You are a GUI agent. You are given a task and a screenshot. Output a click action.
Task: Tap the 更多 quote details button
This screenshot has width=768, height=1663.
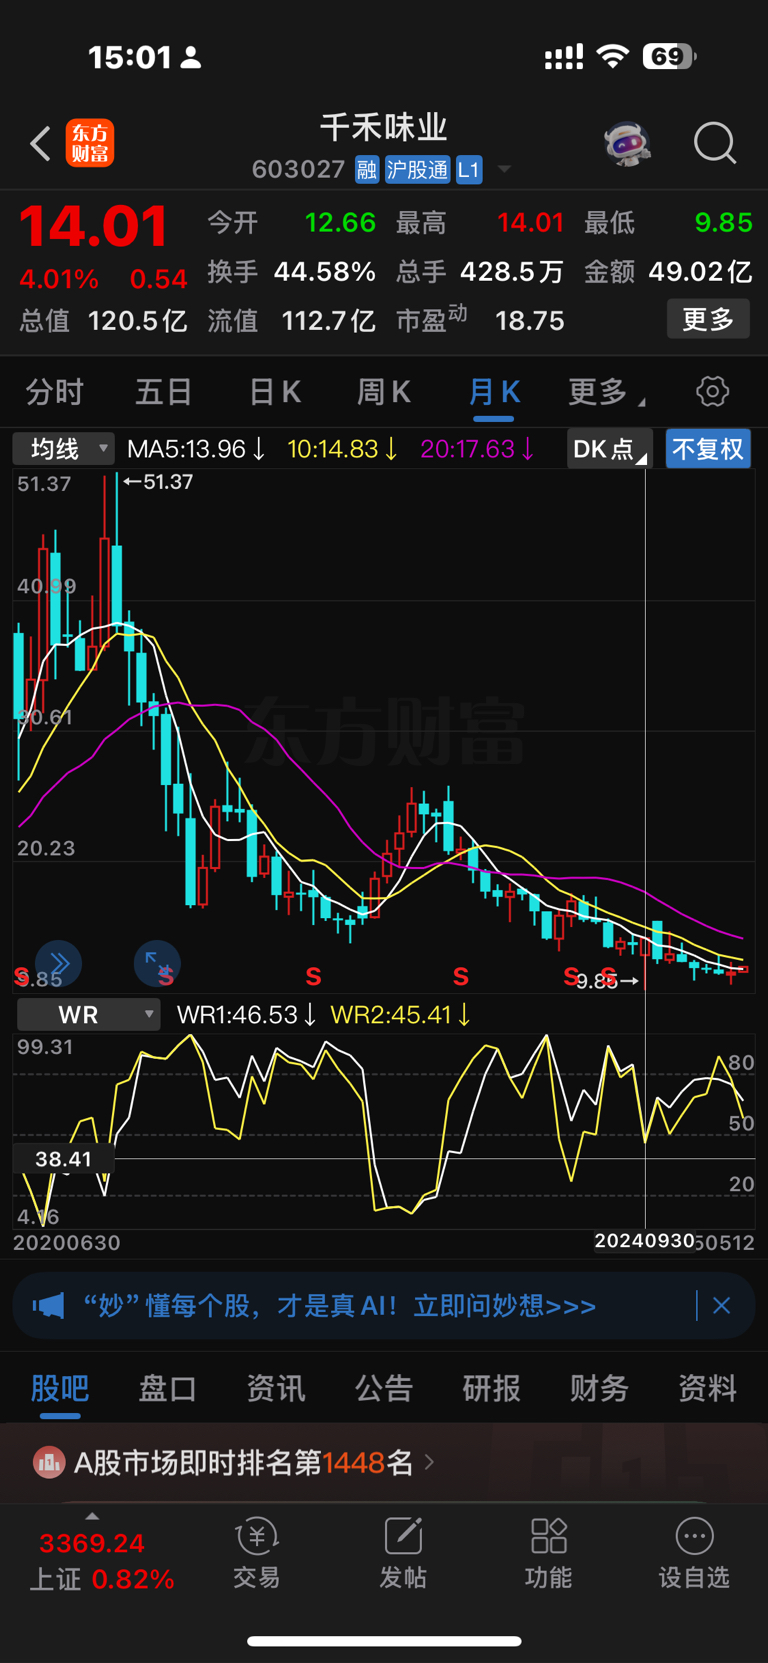pos(708,320)
